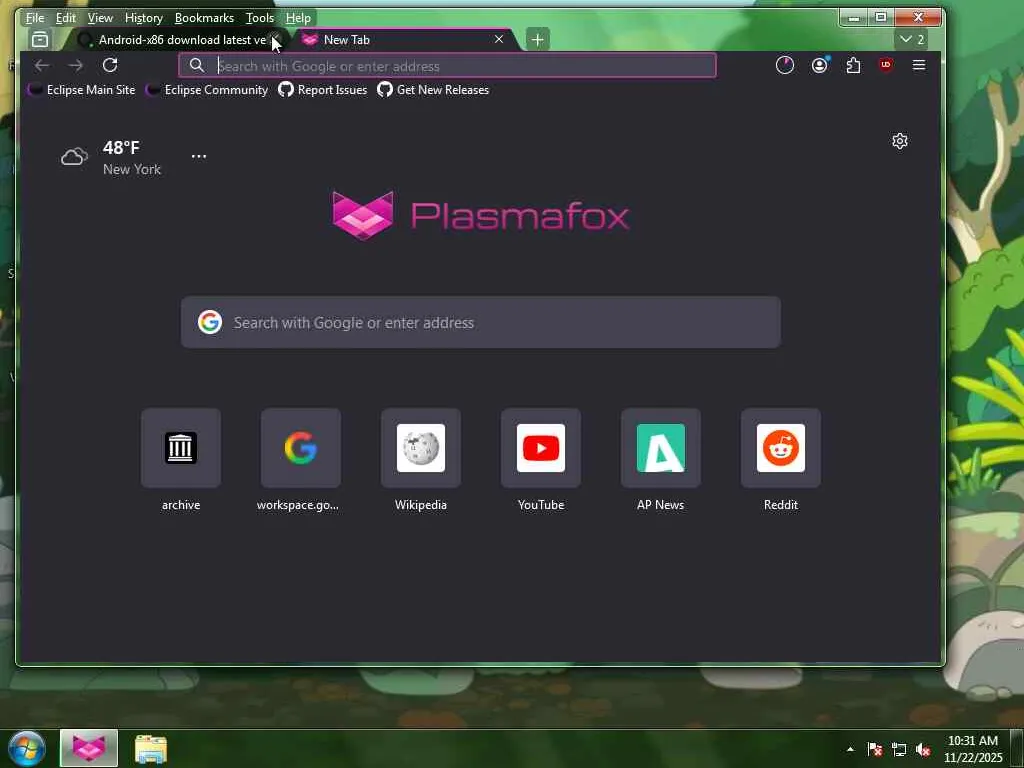Screen dimensions: 1024x768
Task: Open the hamburger application menu
Action: tap(919, 65)
